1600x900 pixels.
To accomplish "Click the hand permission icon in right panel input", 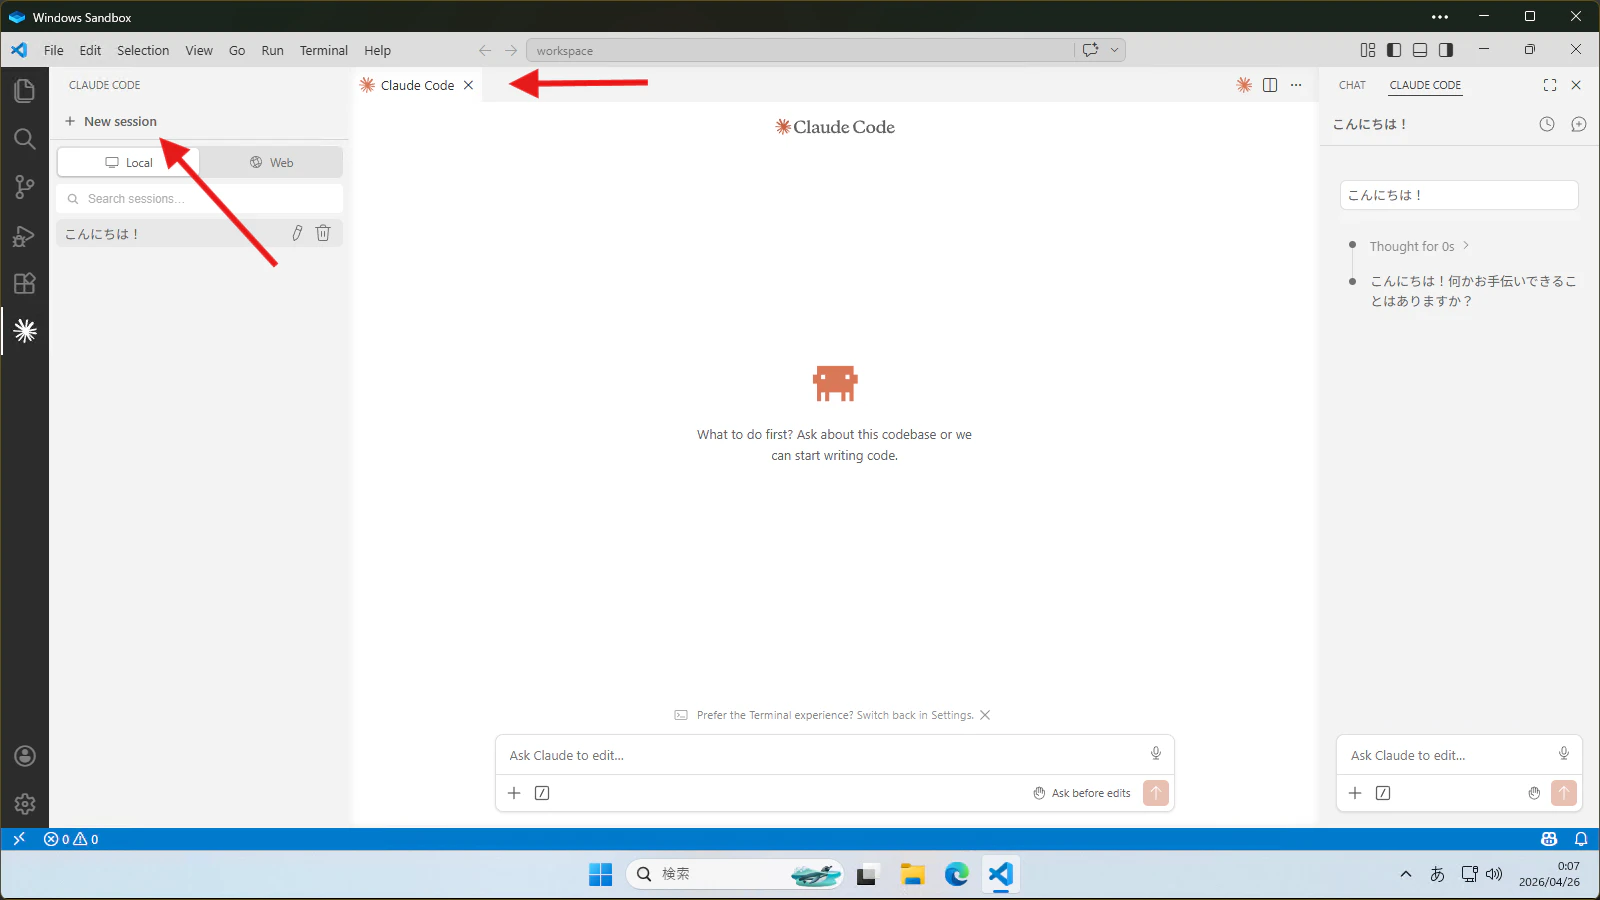I will click(1534, 793).
